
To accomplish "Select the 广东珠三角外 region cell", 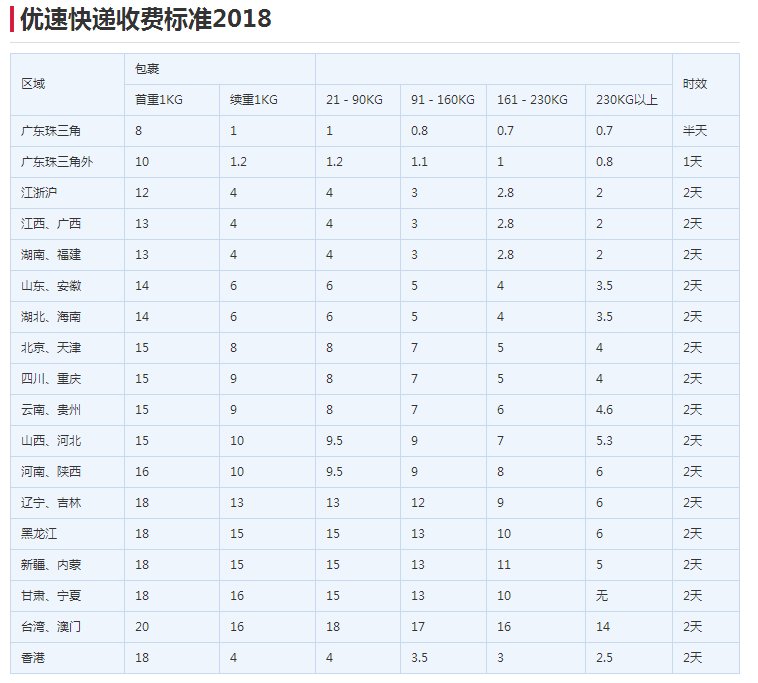I will click(56, 162).
